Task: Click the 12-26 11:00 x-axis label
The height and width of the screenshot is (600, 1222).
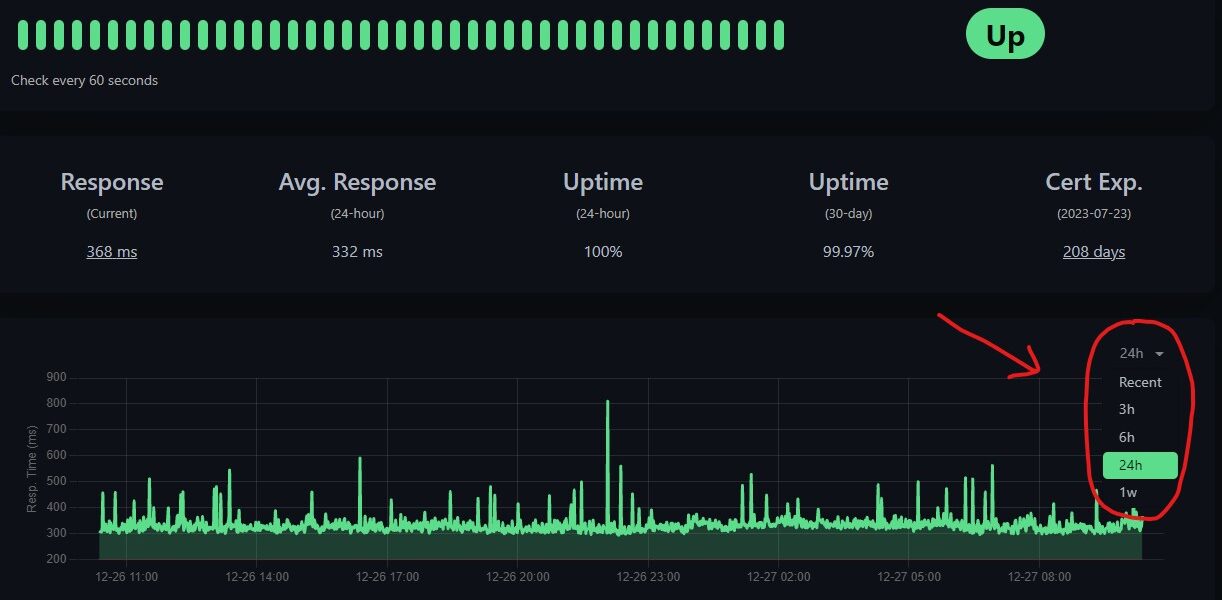Action: [x=126, y=577]
